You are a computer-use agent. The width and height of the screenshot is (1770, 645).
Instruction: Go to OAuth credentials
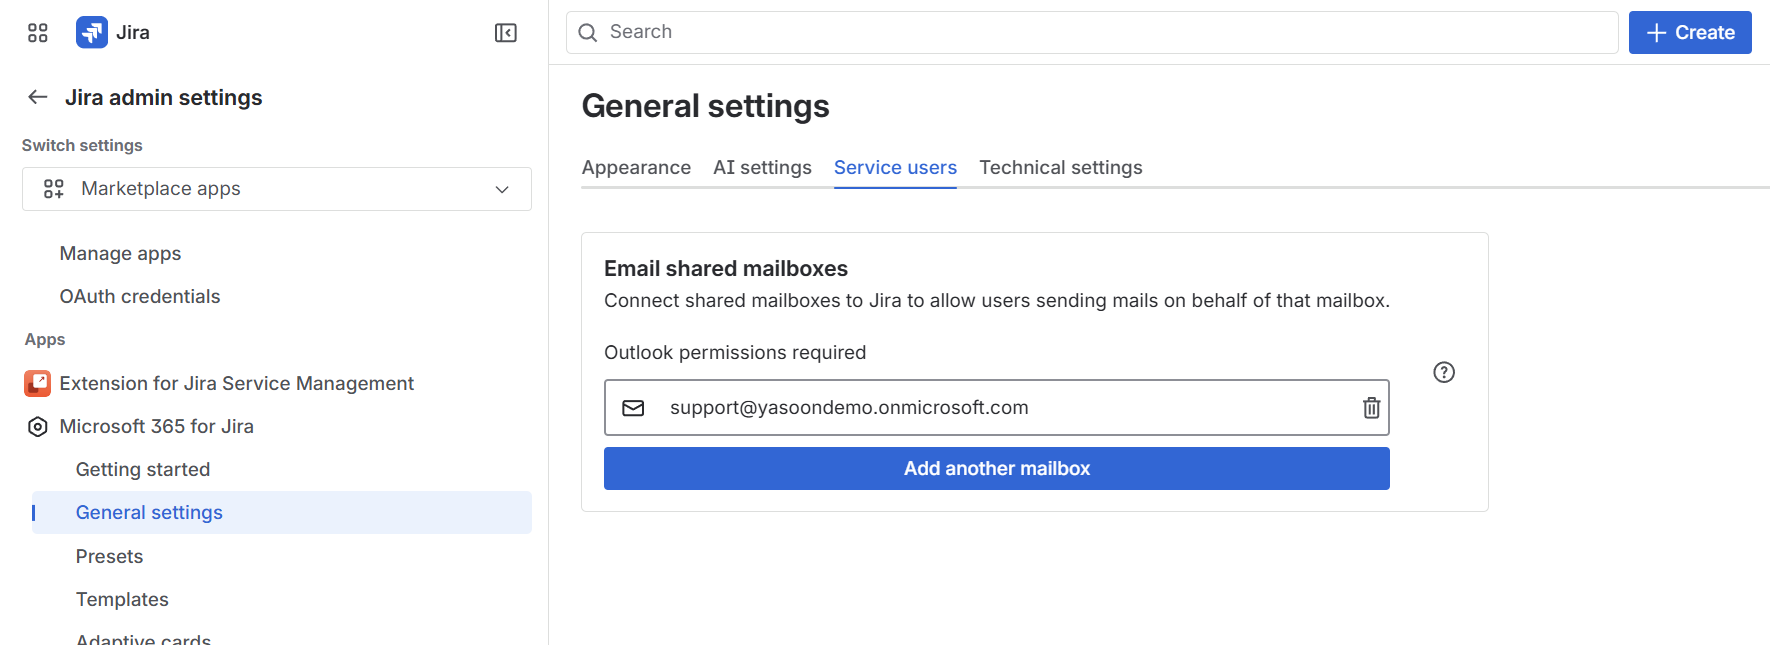pyautogui.click(x=140, y=297)
